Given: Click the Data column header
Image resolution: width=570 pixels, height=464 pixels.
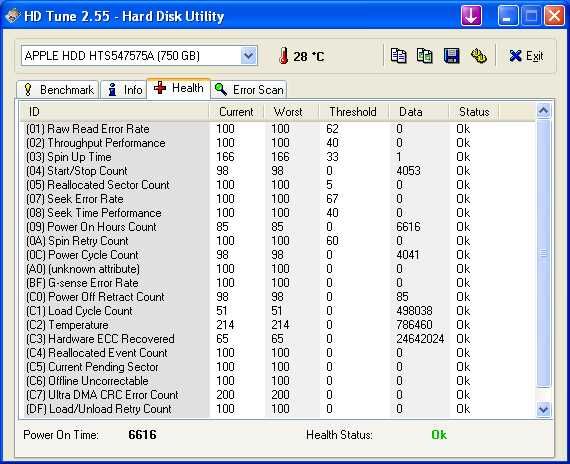Looking at the screenshot, I should coord(418,112).
